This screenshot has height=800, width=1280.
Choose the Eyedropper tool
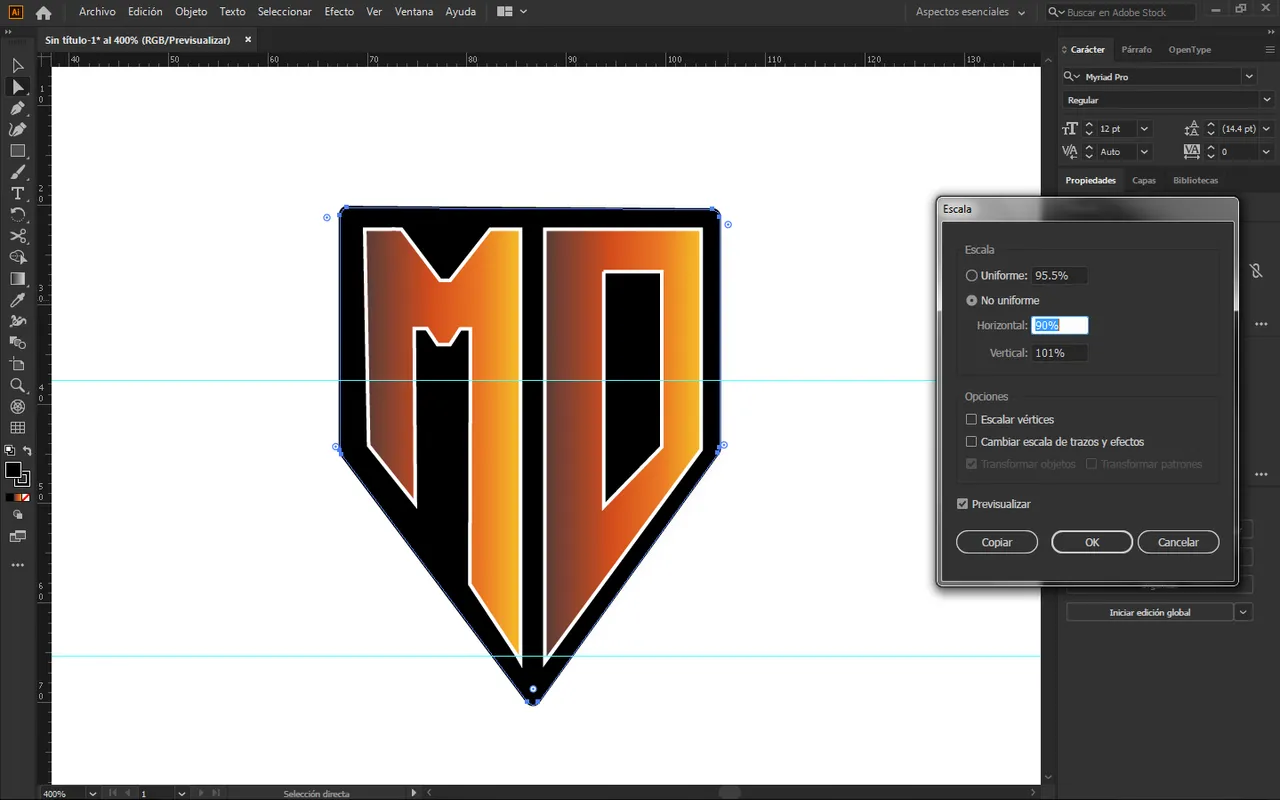point(18,300)
